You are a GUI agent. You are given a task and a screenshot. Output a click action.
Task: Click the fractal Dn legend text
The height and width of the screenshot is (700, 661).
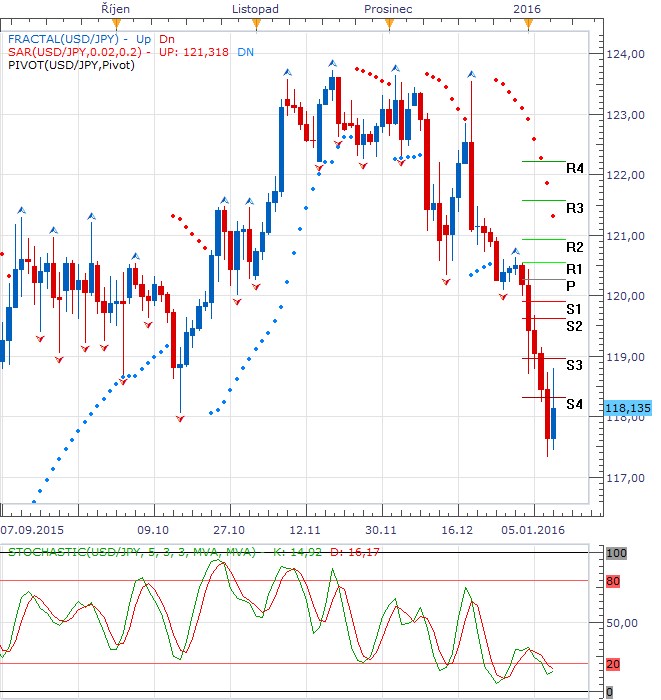click(167, 39)
